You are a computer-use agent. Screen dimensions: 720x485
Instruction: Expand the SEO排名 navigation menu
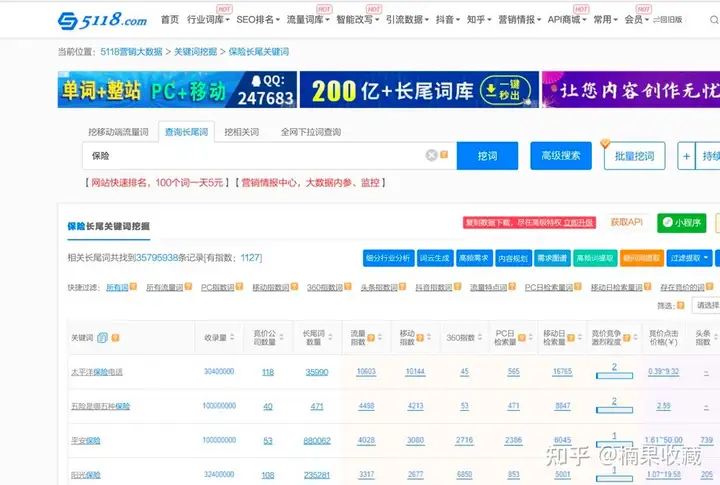coord(258,20)
